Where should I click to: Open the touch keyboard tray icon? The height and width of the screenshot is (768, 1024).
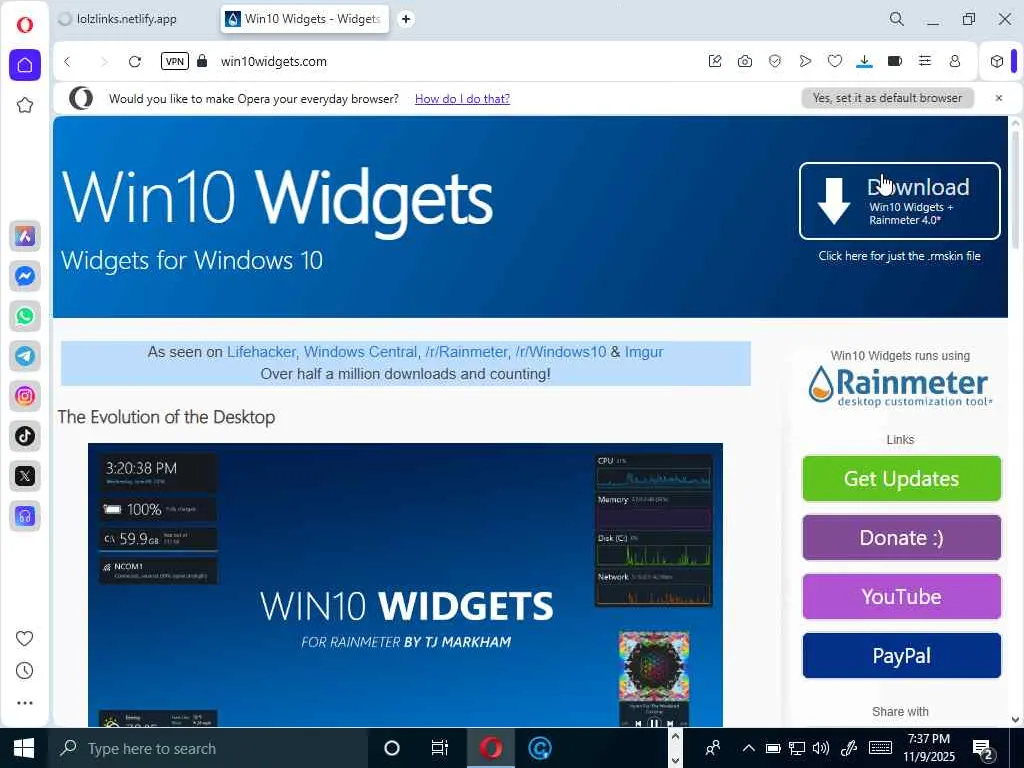[x=880, y=748]
